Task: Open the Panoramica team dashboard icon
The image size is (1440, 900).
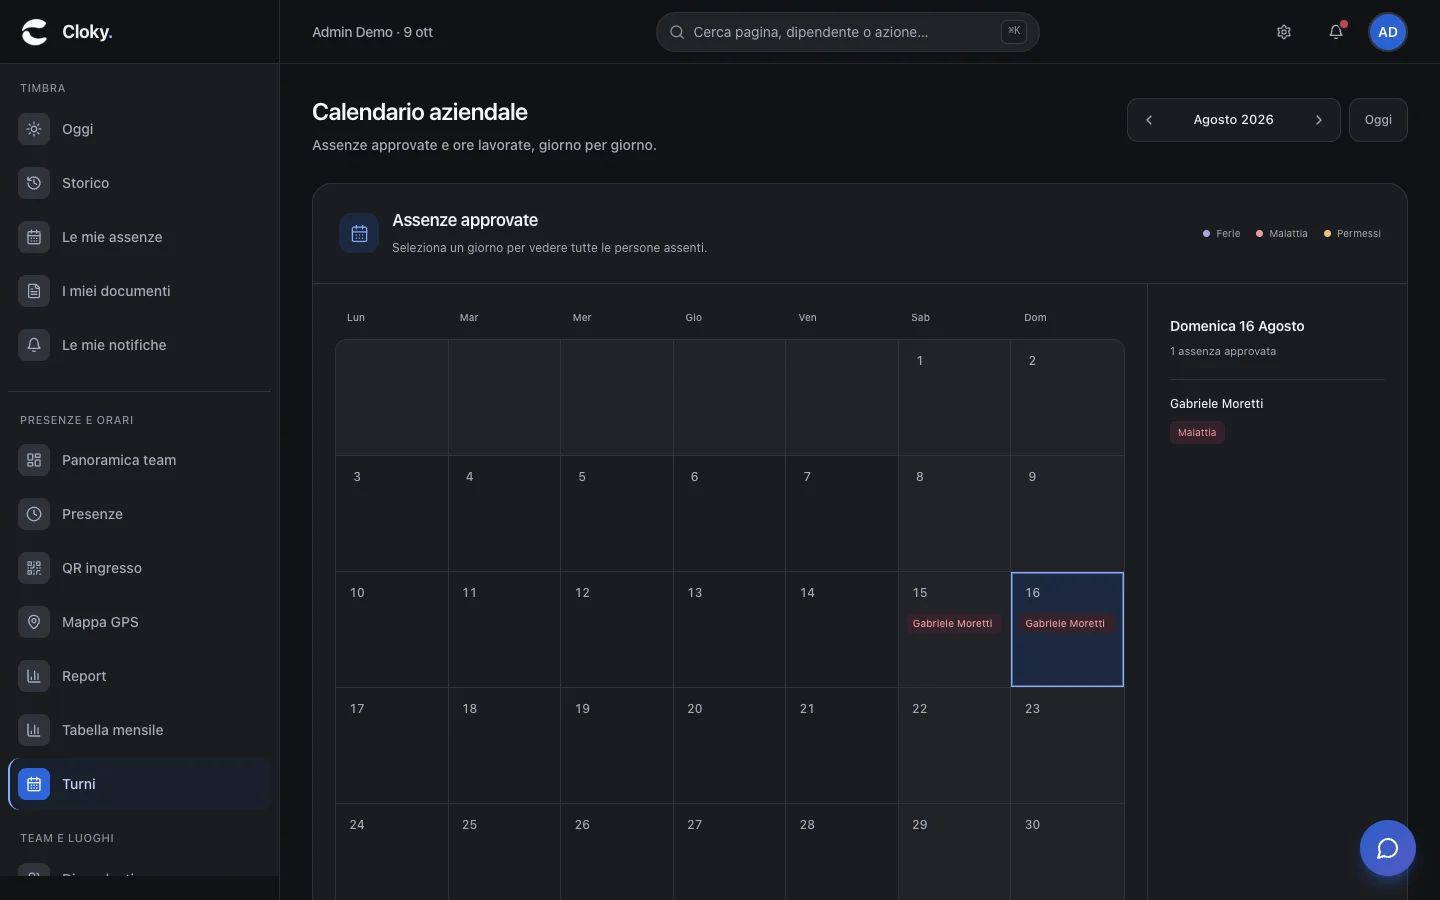Action: coord(34,460)
